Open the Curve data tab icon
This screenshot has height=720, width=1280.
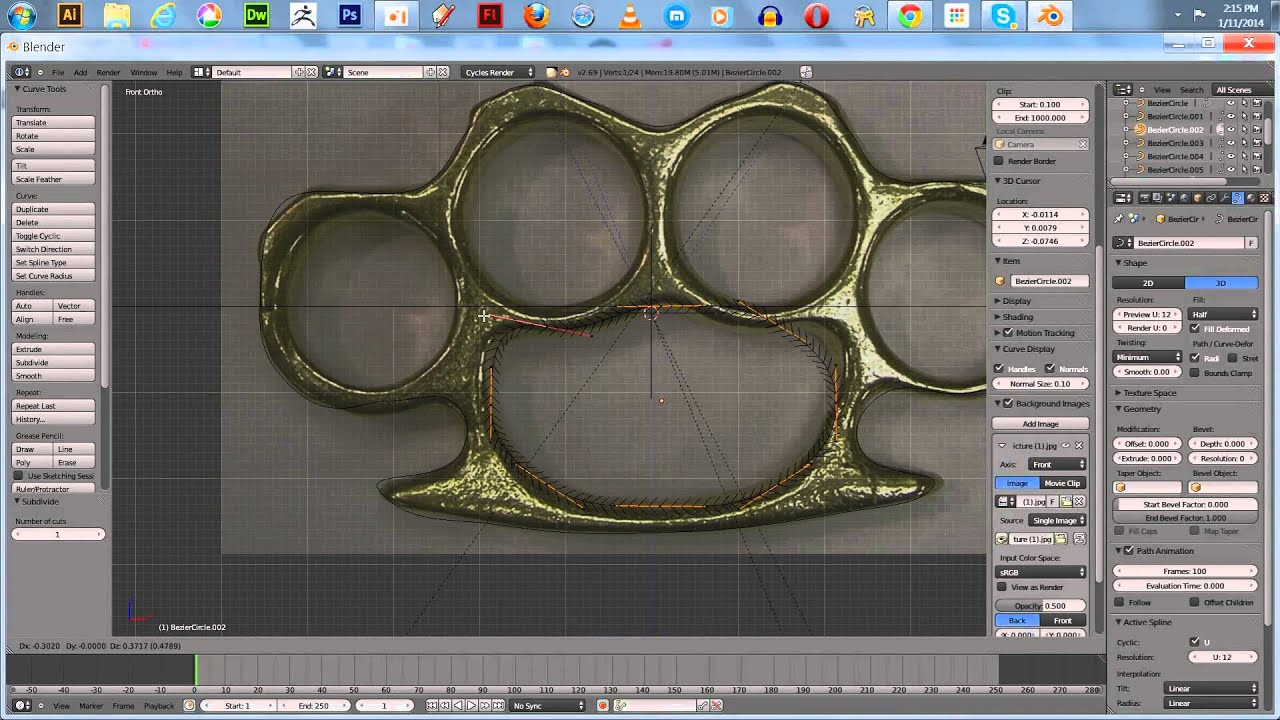click(1238, 197)
